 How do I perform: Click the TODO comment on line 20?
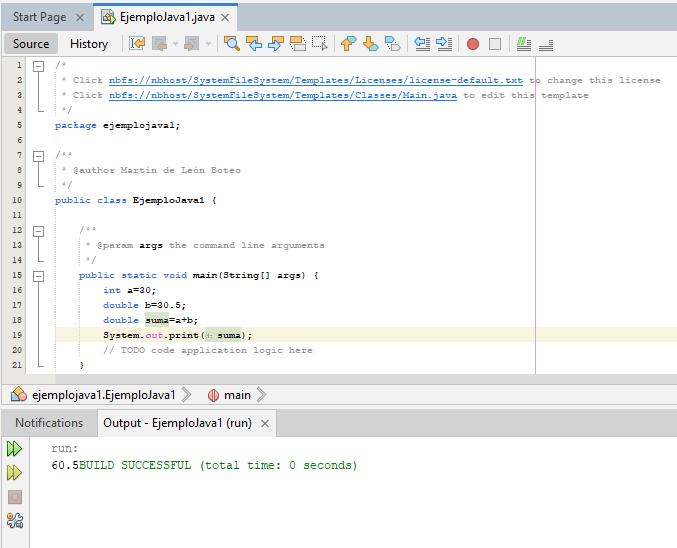pyautogui.click(x=208, y=350)
